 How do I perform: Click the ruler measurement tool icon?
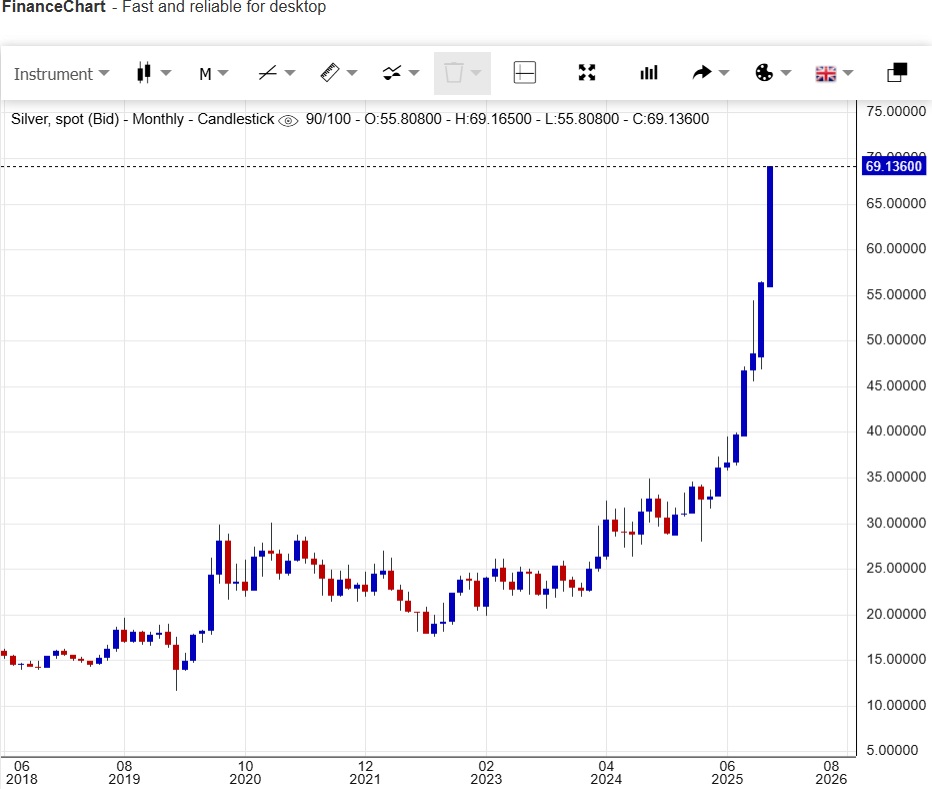pos(330,72)
